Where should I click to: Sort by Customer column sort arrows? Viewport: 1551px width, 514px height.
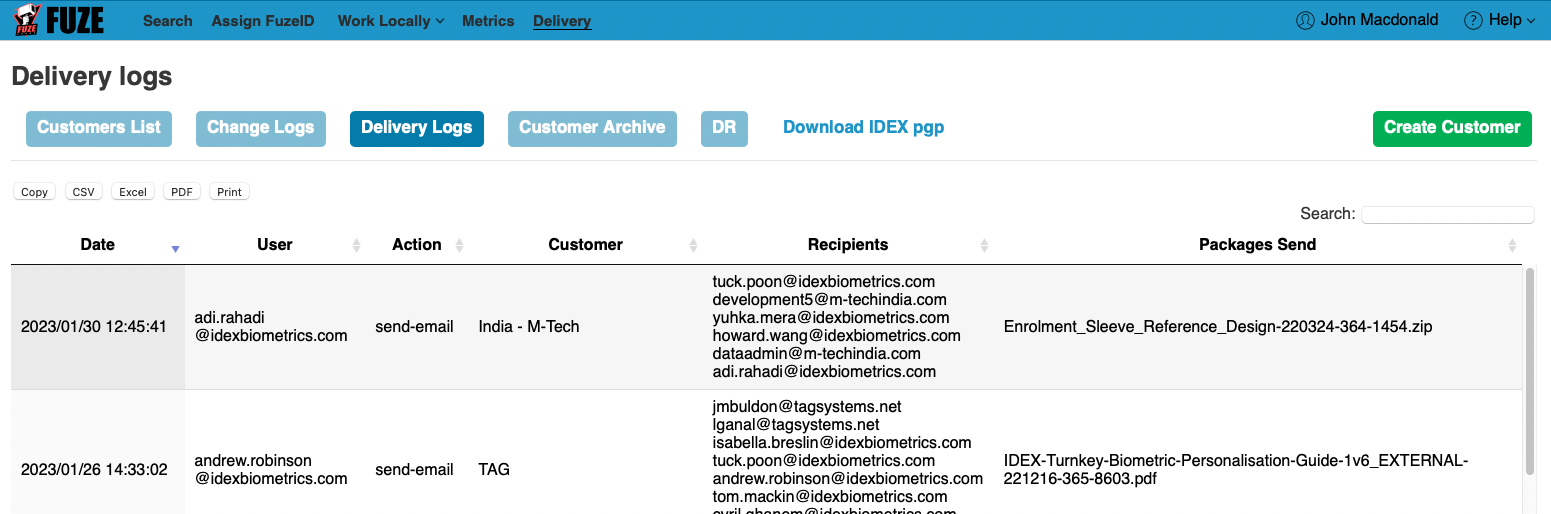click(x=694, y=246)
